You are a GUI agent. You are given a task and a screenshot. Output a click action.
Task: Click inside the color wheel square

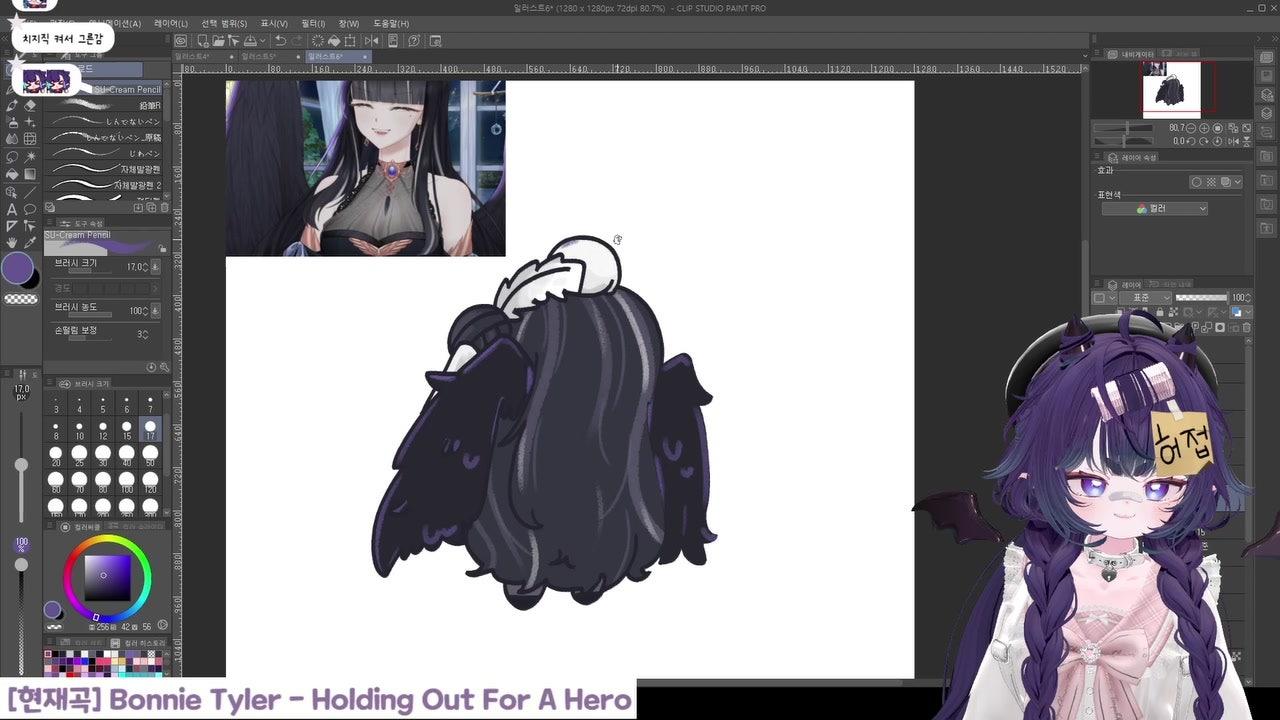pos(107,577)
